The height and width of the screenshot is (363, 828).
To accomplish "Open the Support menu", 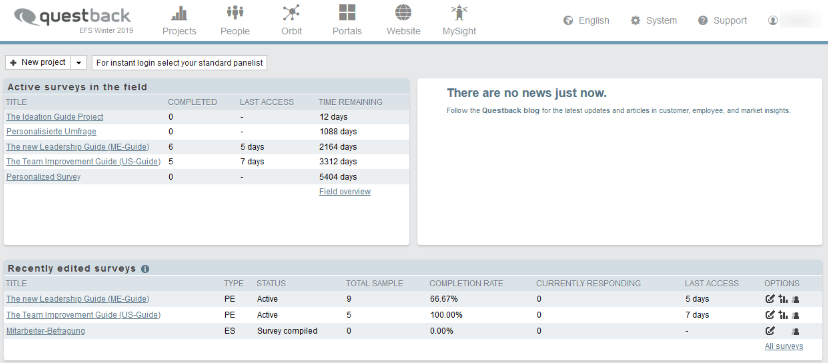I will click(722, 21).
